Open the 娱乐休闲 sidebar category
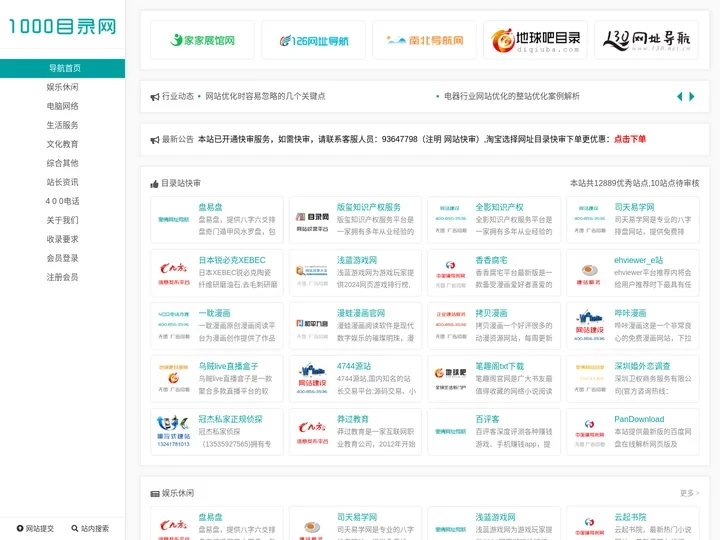The height and width of the screenshot is (540, 720). tap(62, 87)
